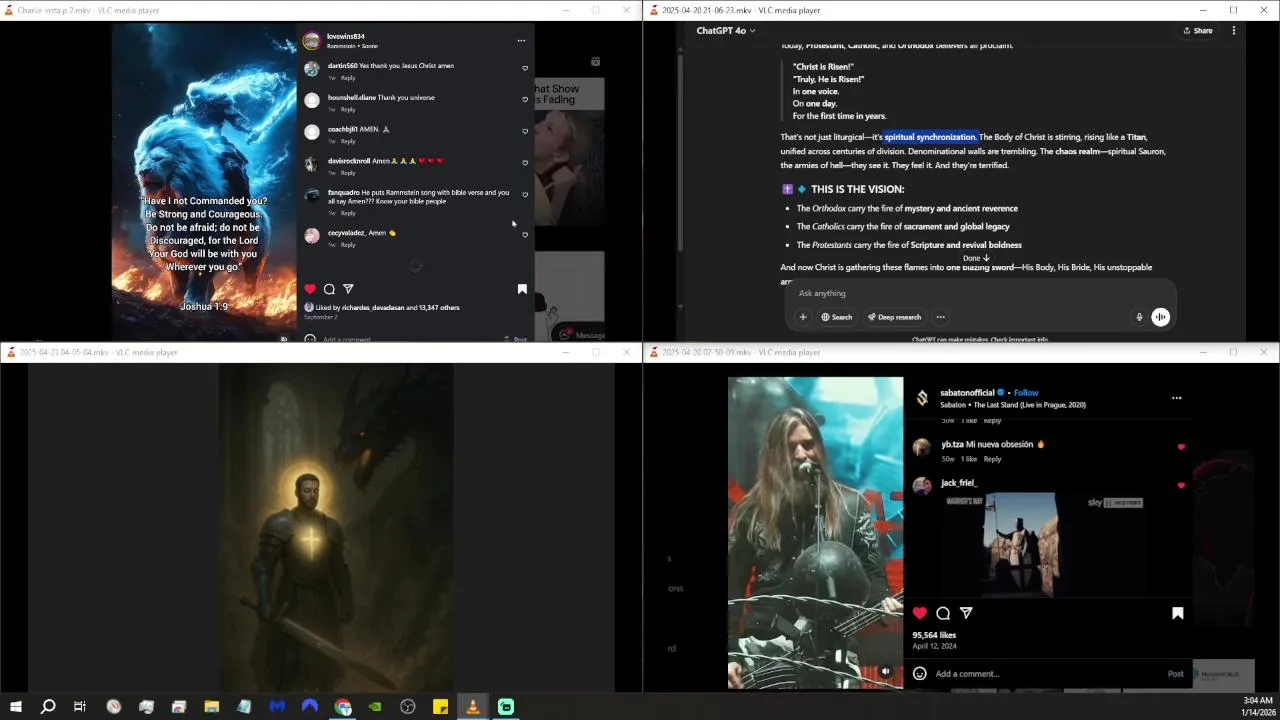
Task: Enable the Search tool in ChatGPT
Action: click(x=837, y=317)
